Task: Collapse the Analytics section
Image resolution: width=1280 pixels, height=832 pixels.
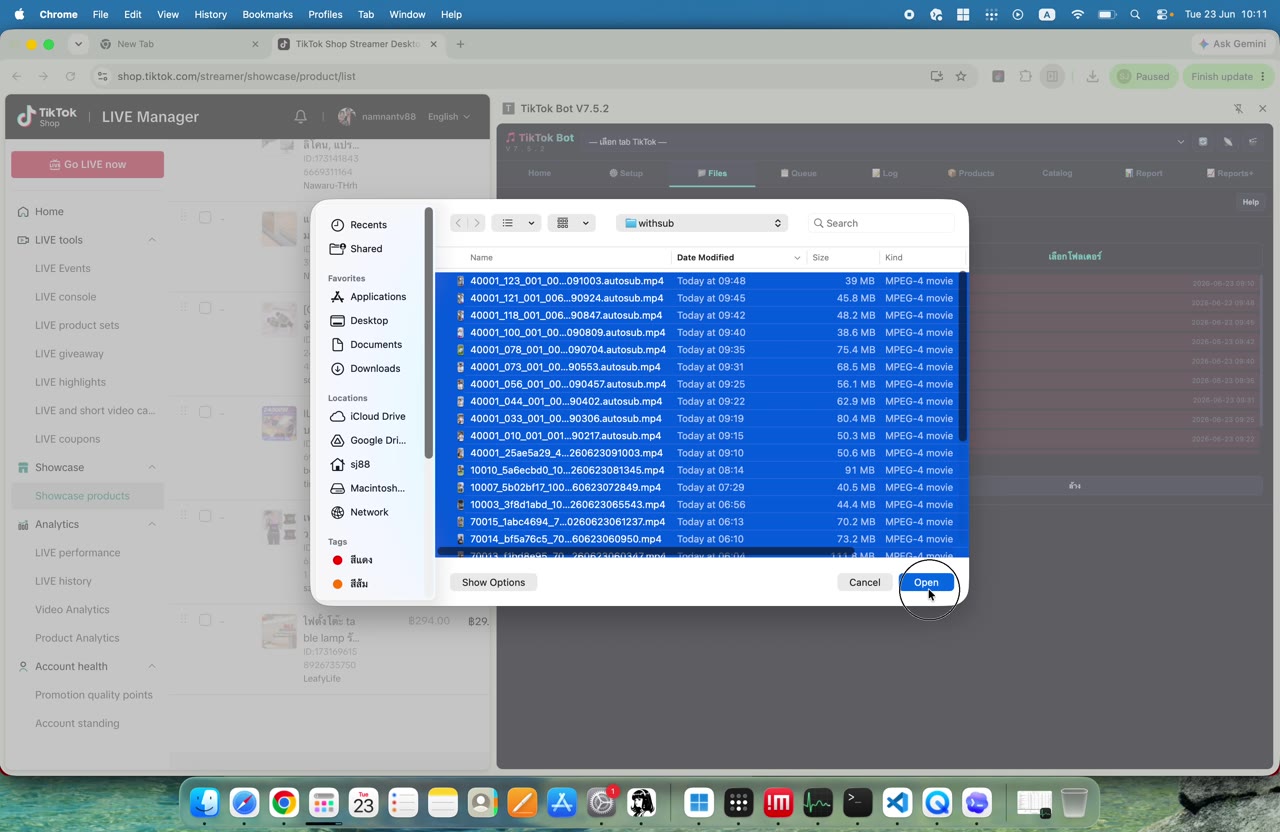Action: pos(152,524)
